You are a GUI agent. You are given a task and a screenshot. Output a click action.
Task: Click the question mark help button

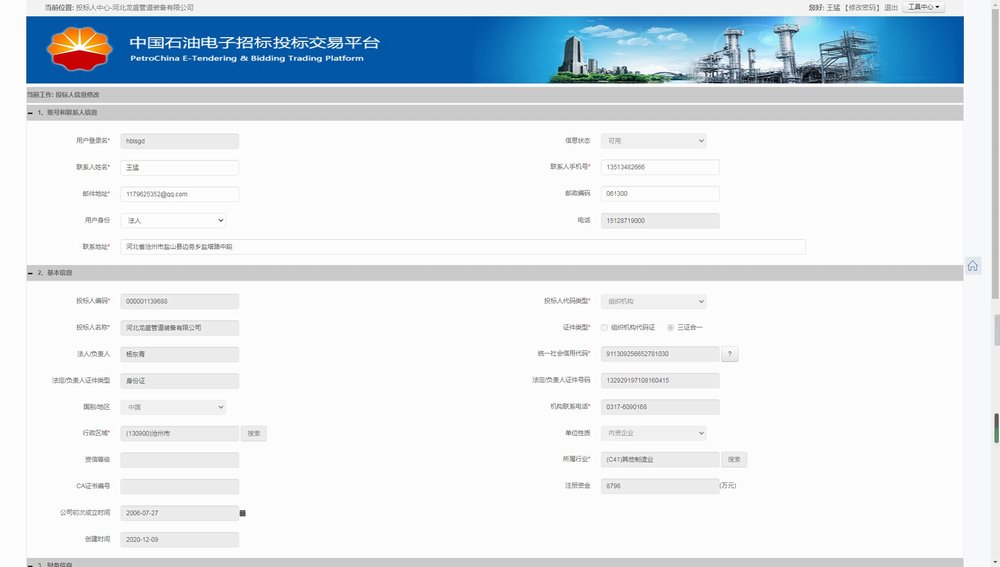click(x=730, y=354)
